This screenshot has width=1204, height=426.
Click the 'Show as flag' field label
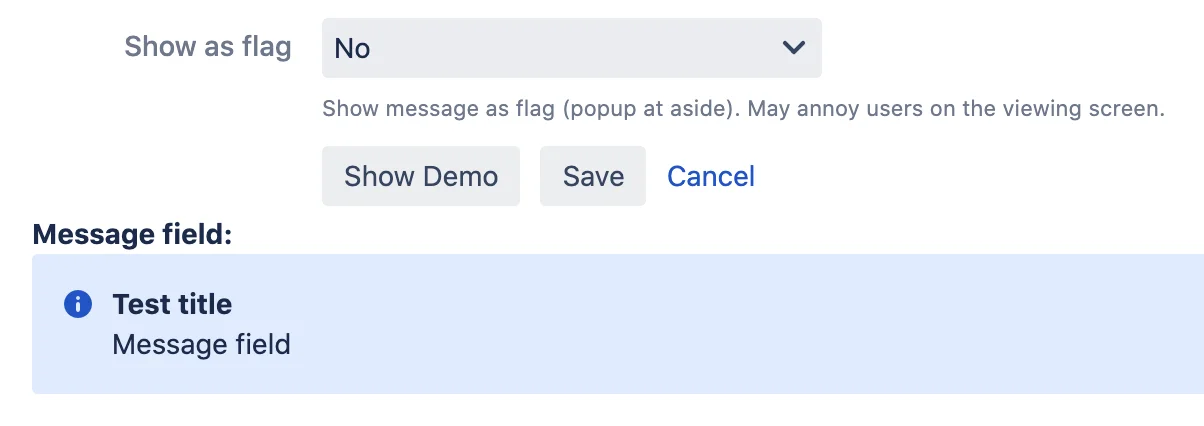click(x=208, y=47)
